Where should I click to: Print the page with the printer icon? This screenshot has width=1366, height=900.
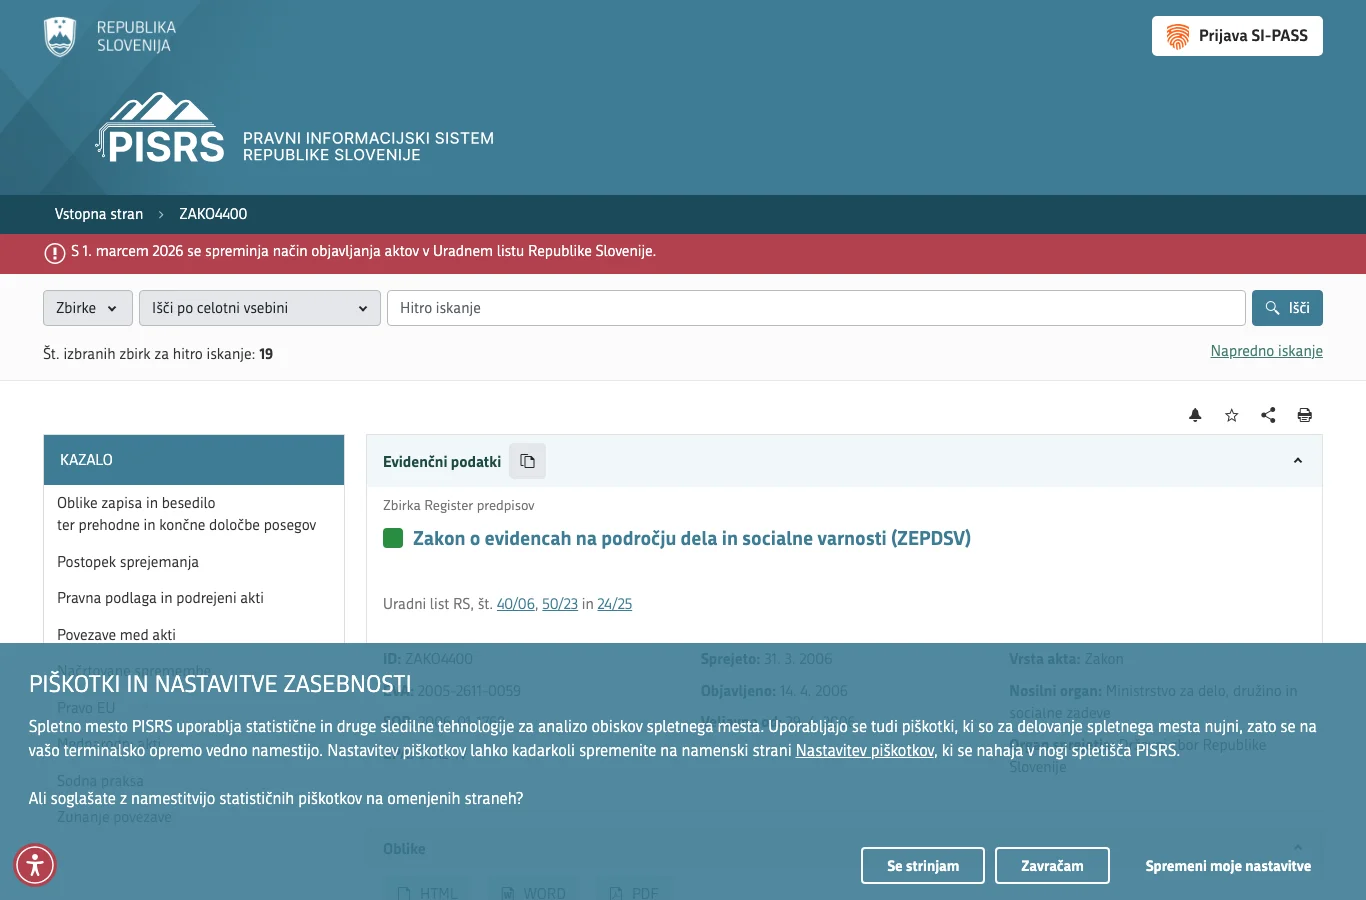tap(1305, 415)
